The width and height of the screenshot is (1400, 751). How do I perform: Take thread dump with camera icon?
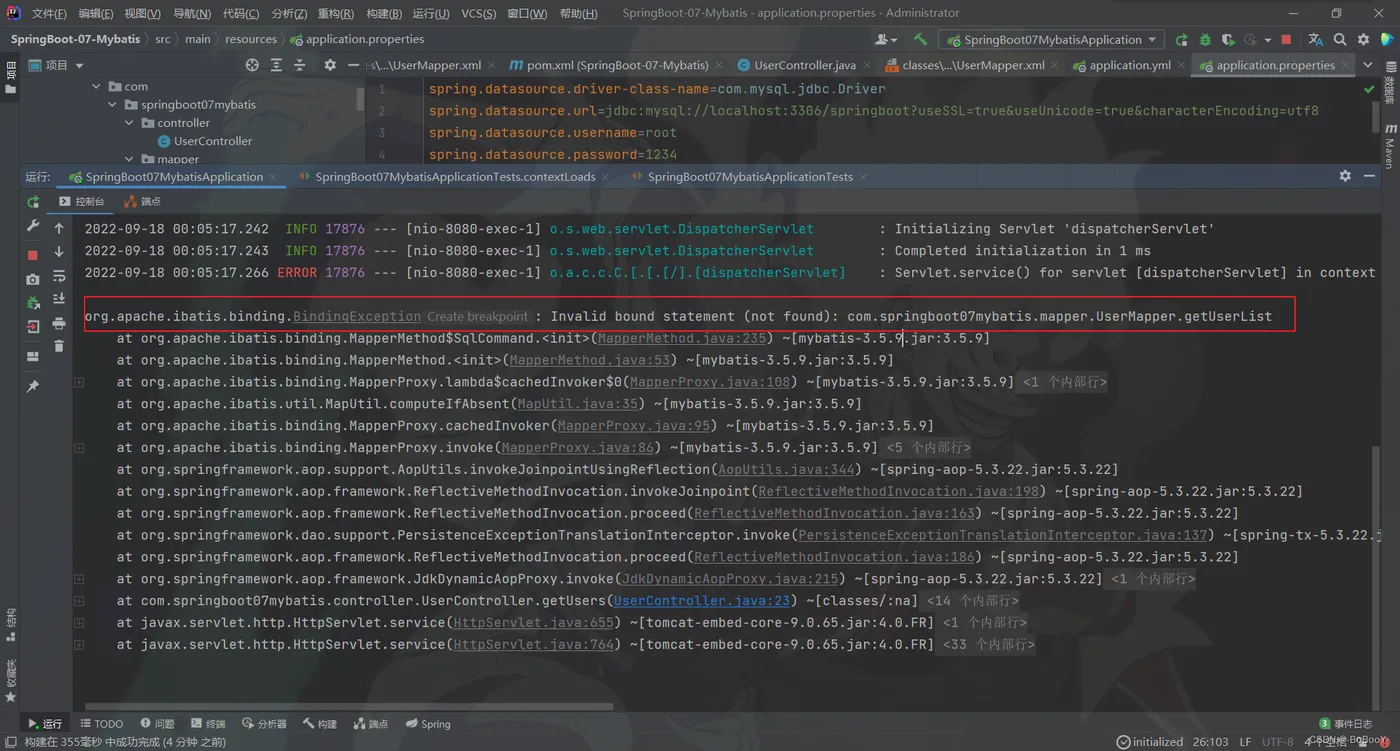33,279
